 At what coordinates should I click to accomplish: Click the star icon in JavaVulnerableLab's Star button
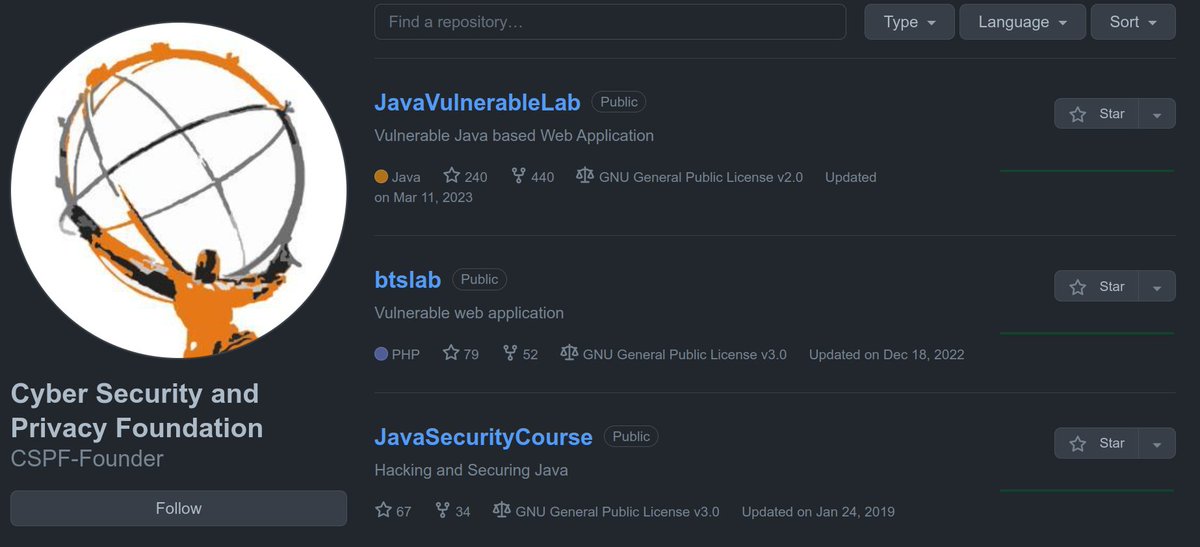(x=1078, y=114)
